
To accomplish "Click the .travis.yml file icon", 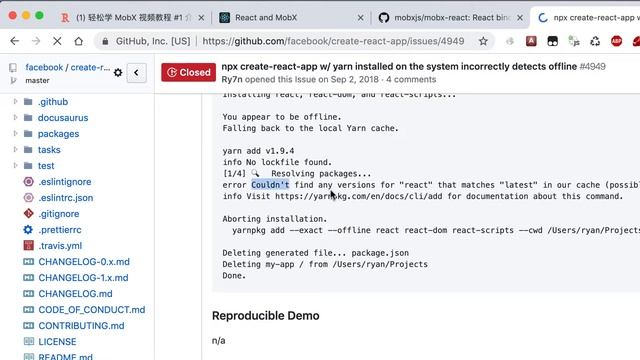I will [28, 245].
